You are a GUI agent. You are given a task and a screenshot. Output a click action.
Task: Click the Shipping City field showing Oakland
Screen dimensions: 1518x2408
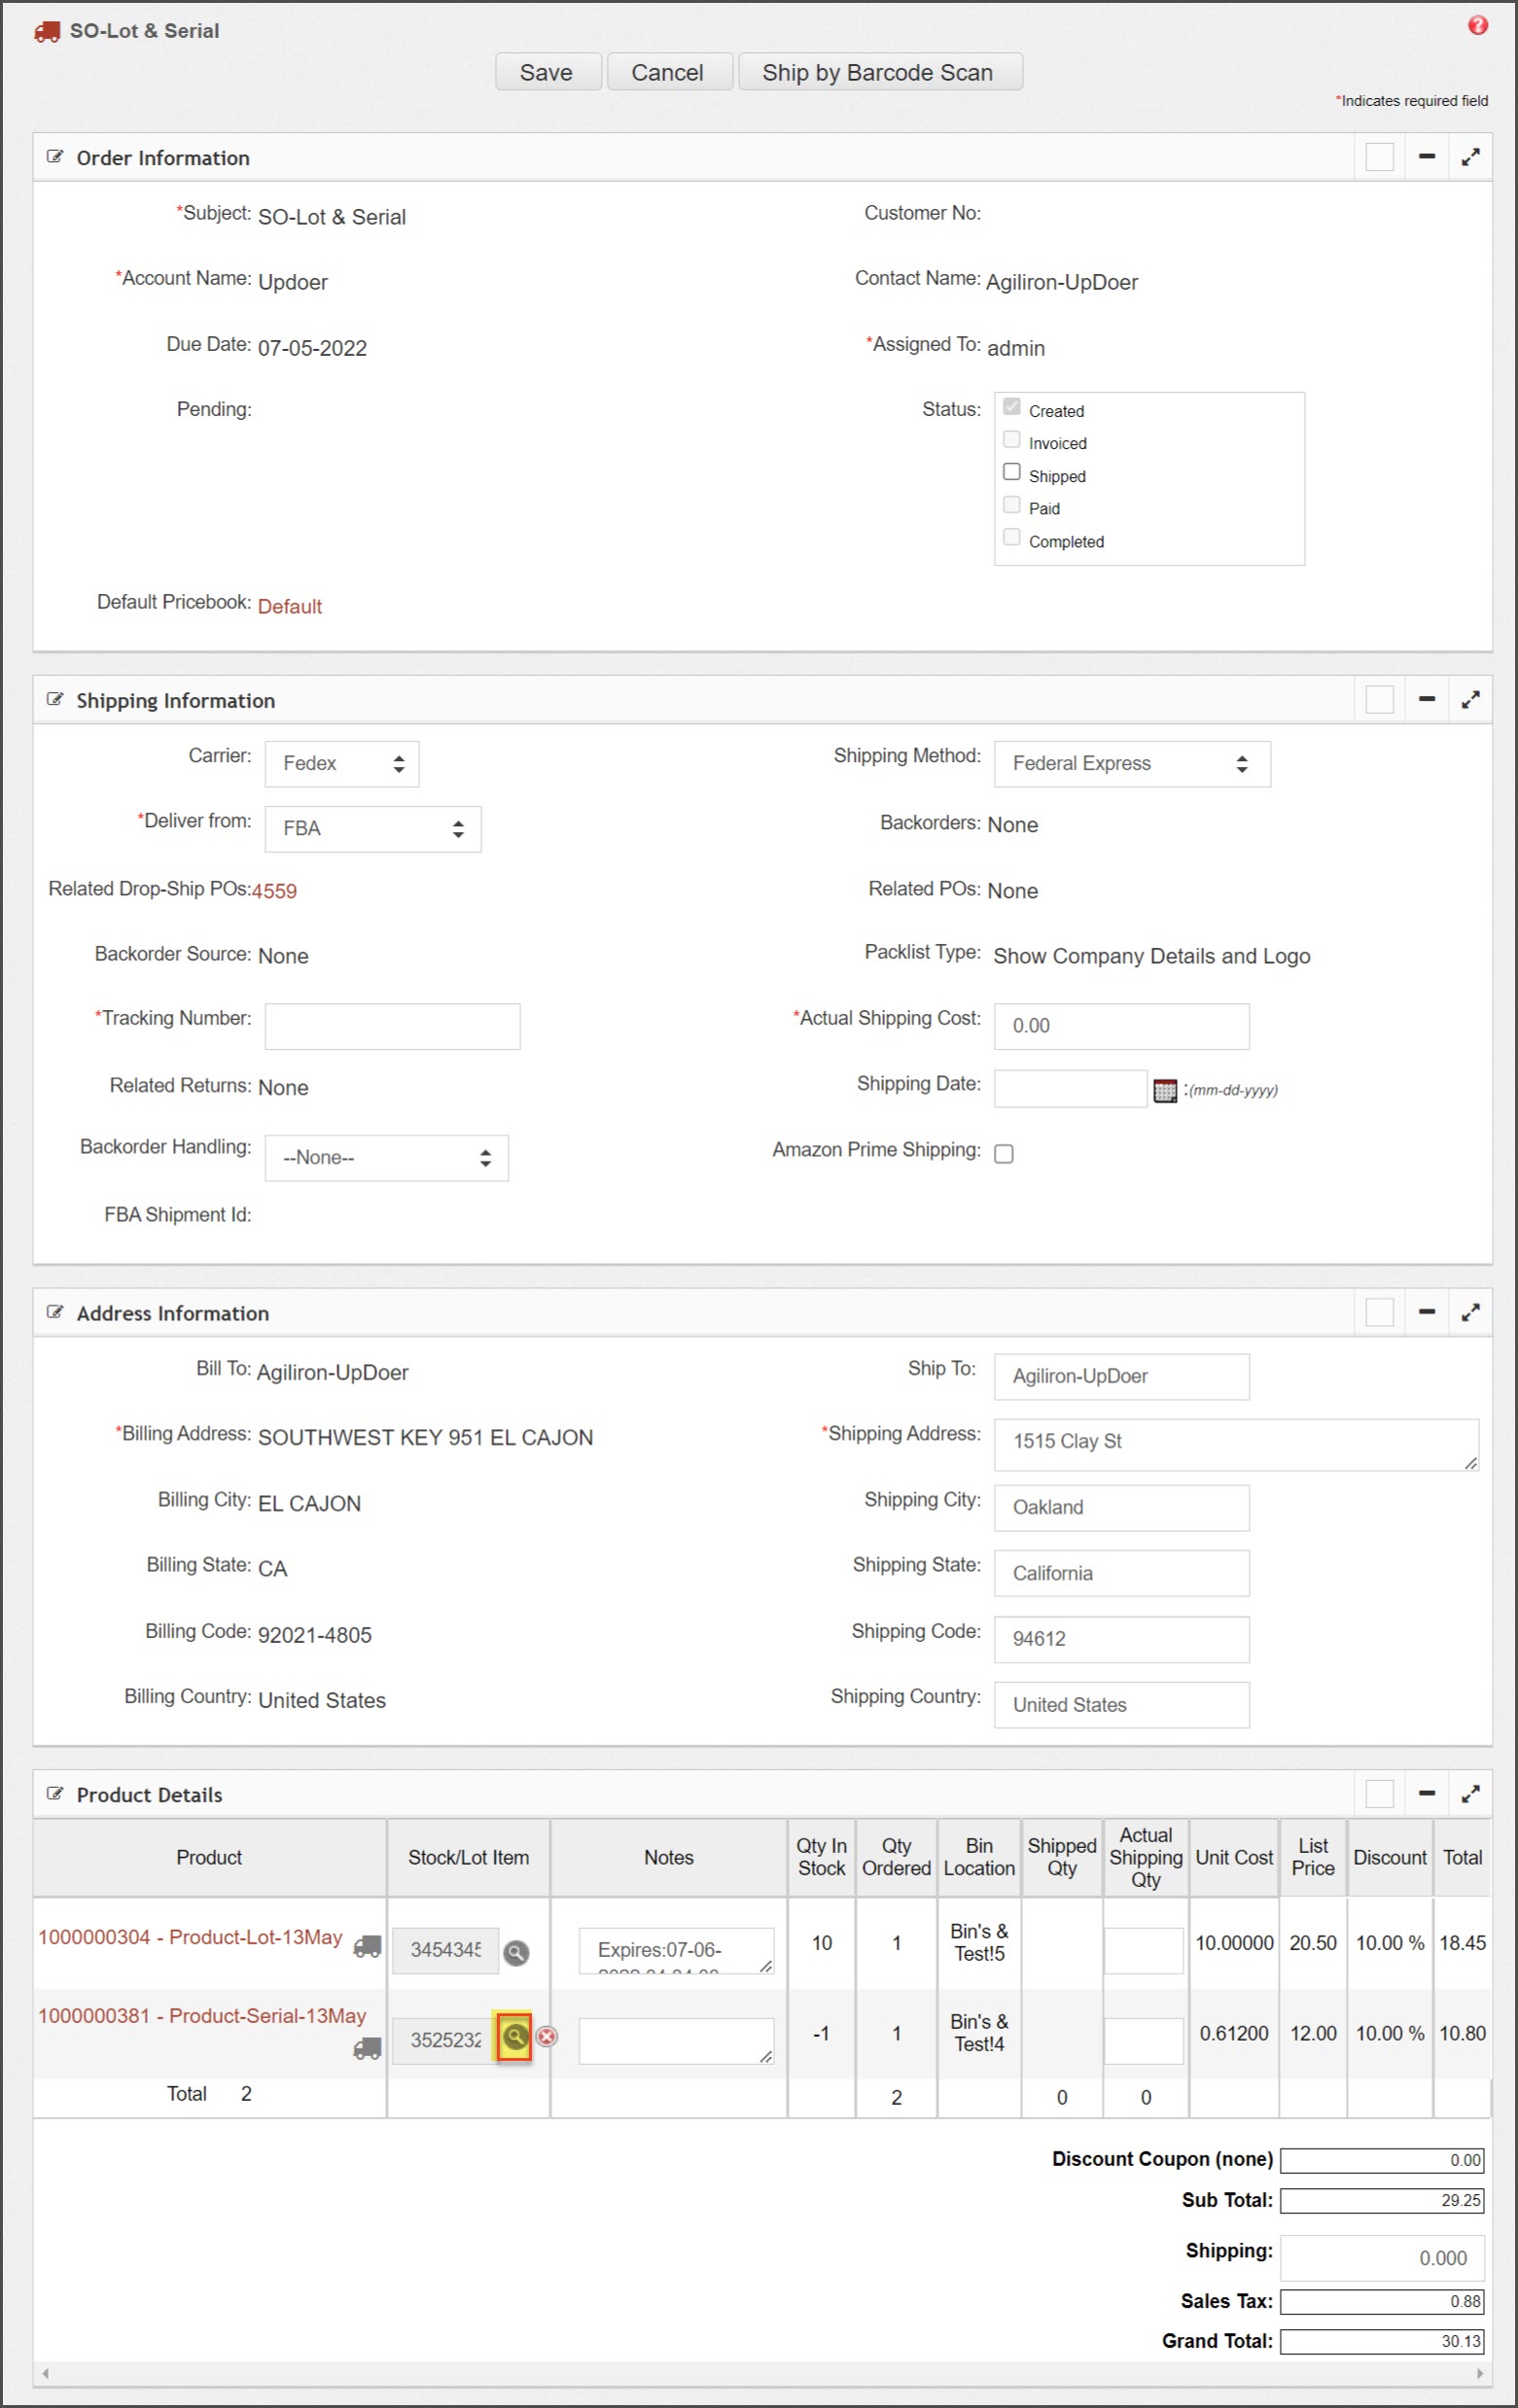(1121, 1507)
